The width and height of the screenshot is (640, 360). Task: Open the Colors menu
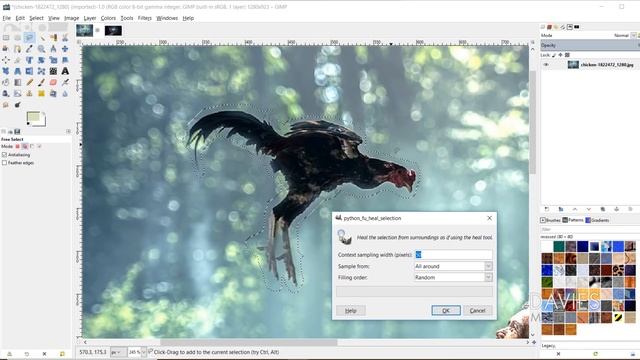108,18
